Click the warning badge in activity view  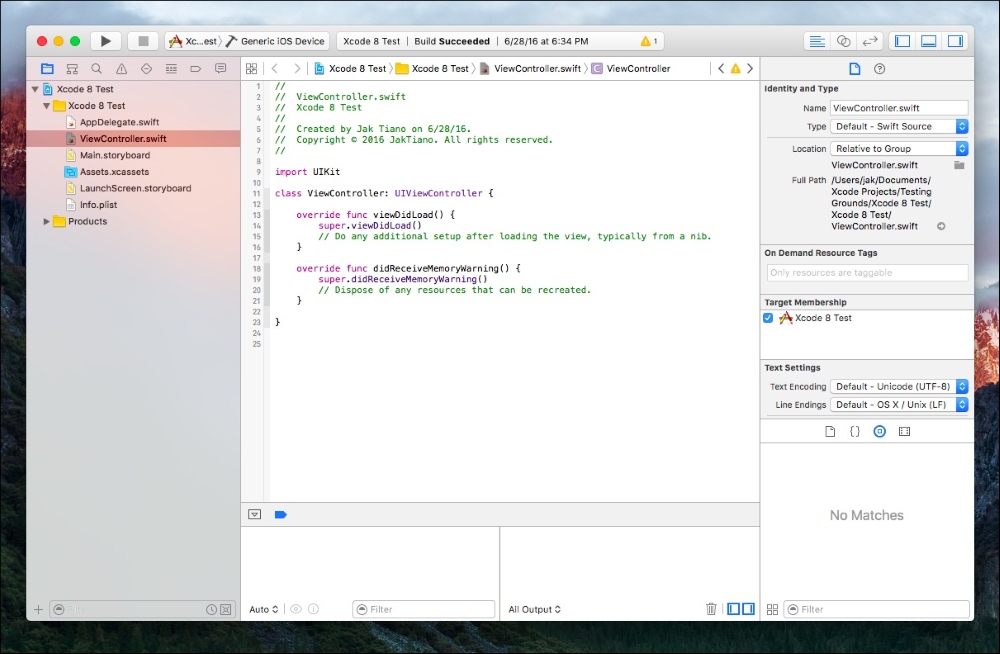[x=649, y=41]
